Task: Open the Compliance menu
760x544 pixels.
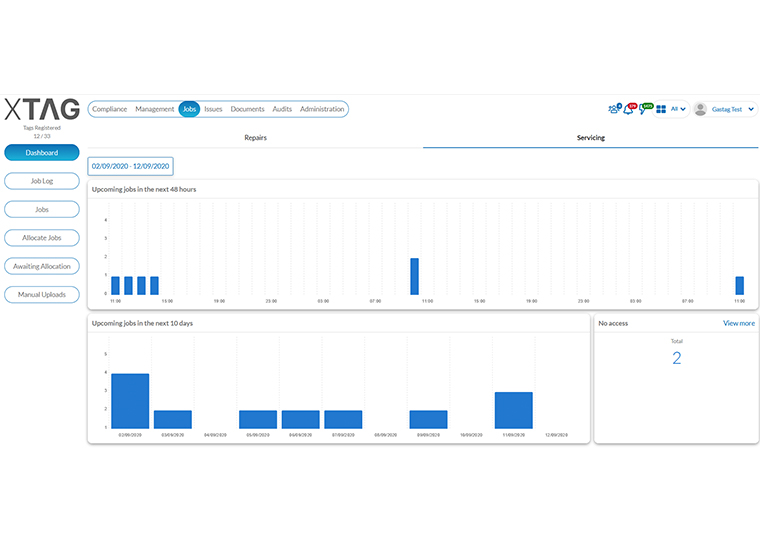Action: (x=110, y=109)
